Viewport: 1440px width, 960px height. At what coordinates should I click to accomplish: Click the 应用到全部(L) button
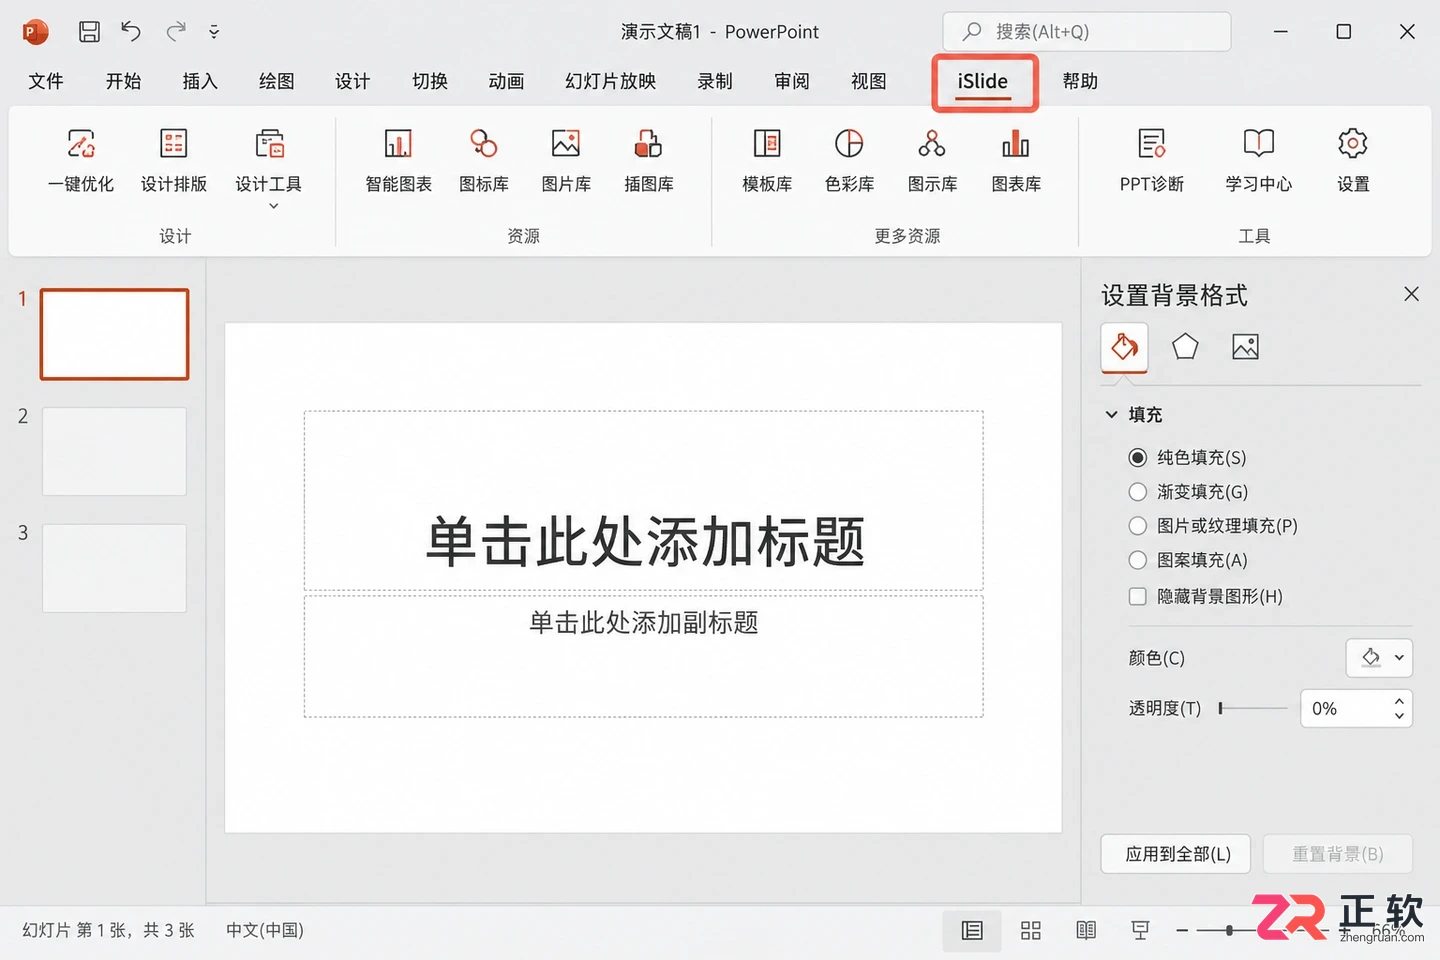1176,854
